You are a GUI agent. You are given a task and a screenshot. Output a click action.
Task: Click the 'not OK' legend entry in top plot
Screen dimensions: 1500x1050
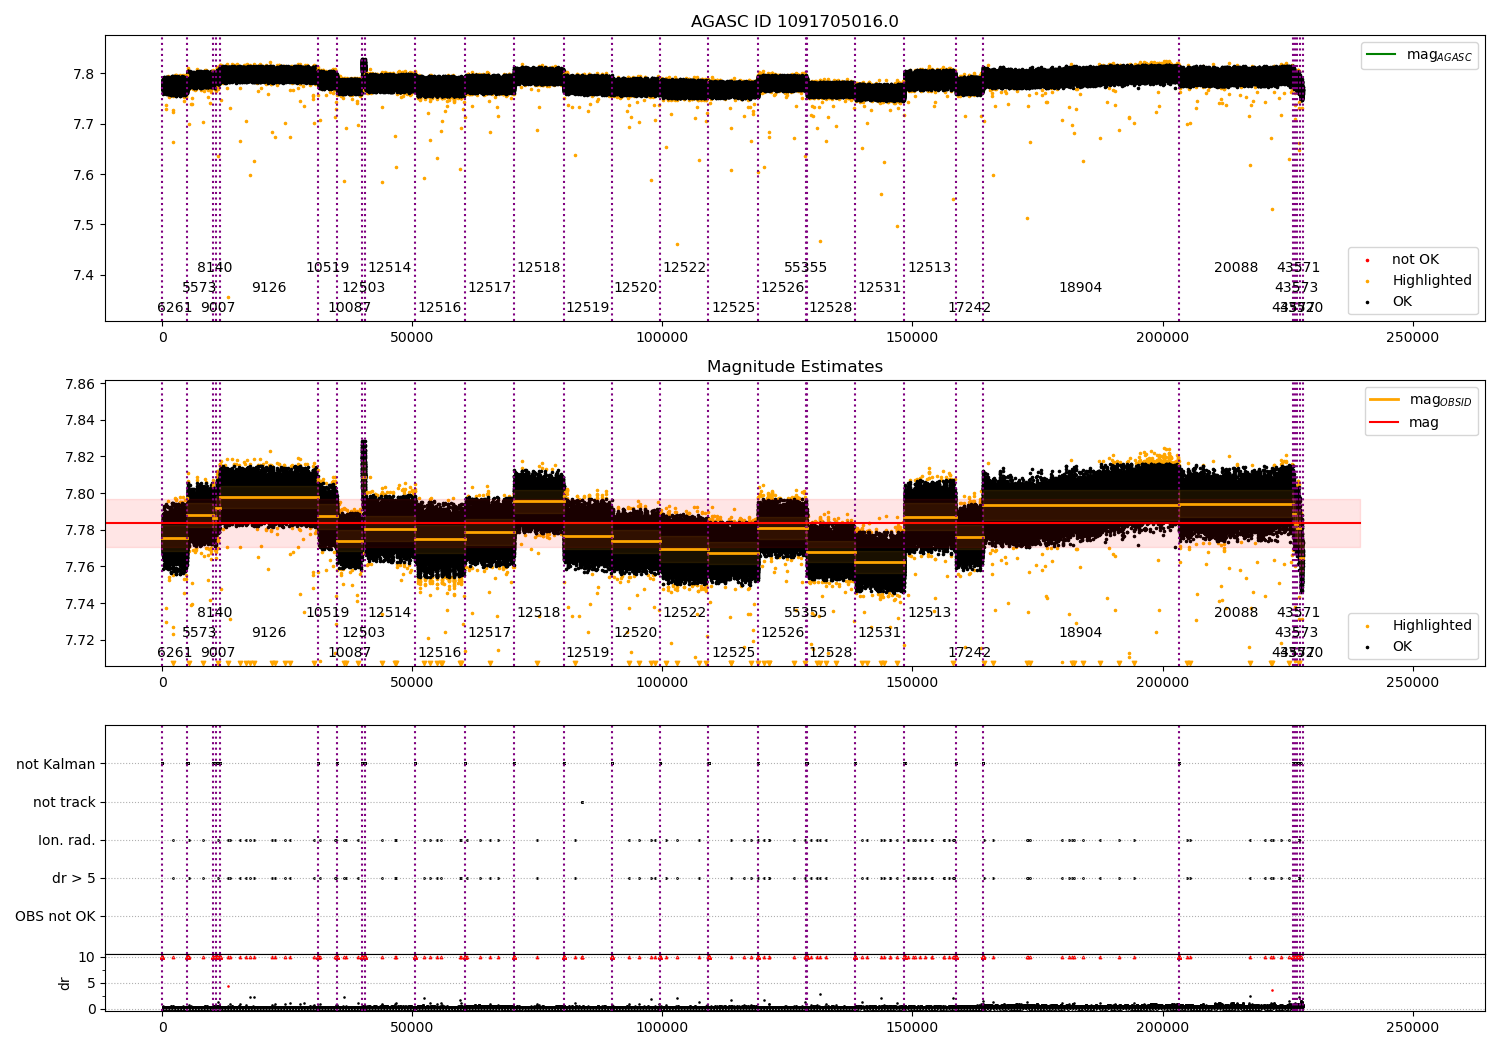coord(1415,260)
